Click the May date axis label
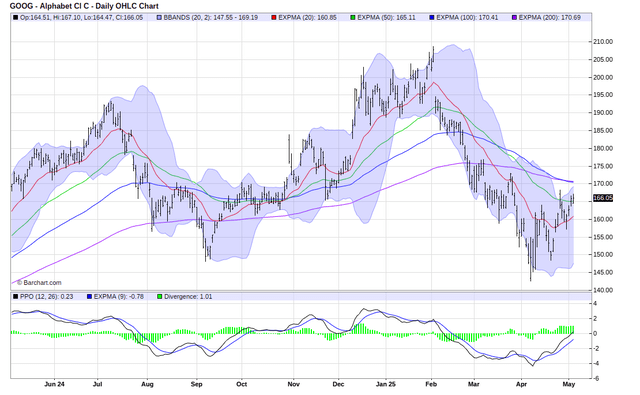This screenshot has width=640, height=395. point(569,384)
